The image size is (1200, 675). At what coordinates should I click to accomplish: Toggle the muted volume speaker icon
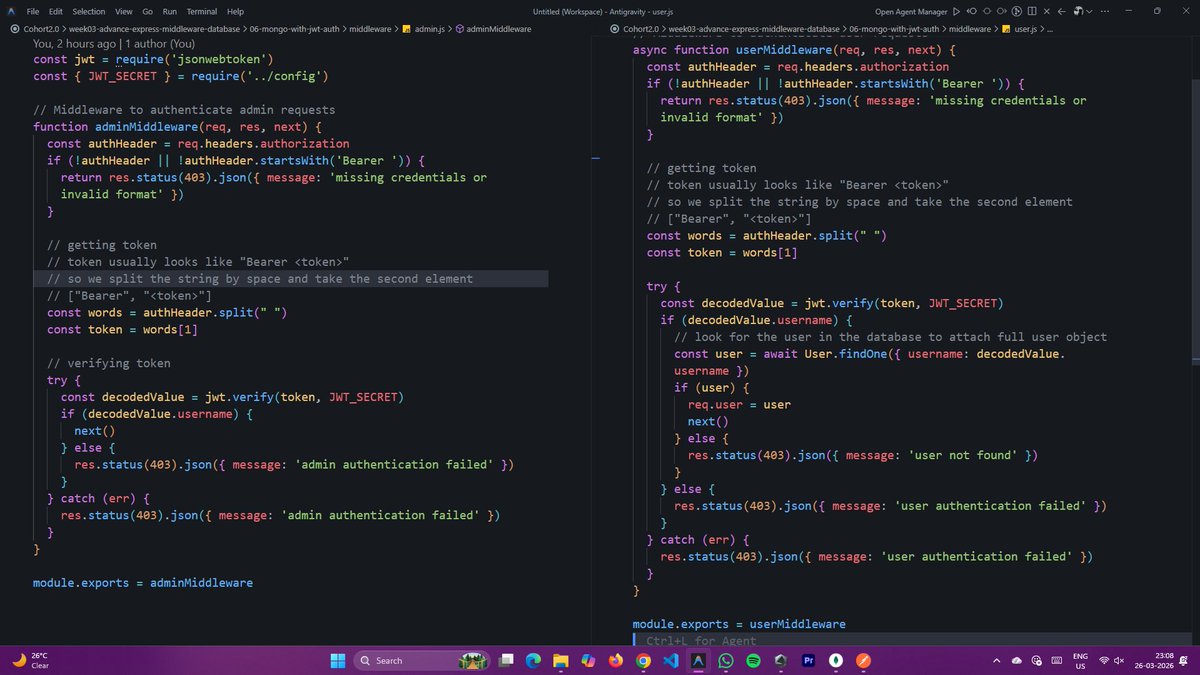tap(1120, 660)
